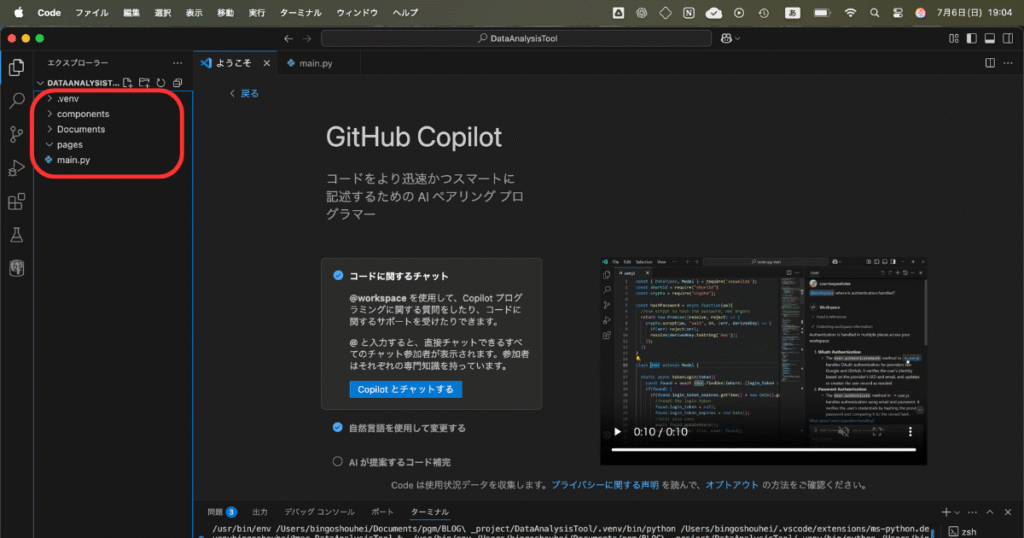Go back with the left arrow in title bar
1024x538 pixels.
coord(289,39)
